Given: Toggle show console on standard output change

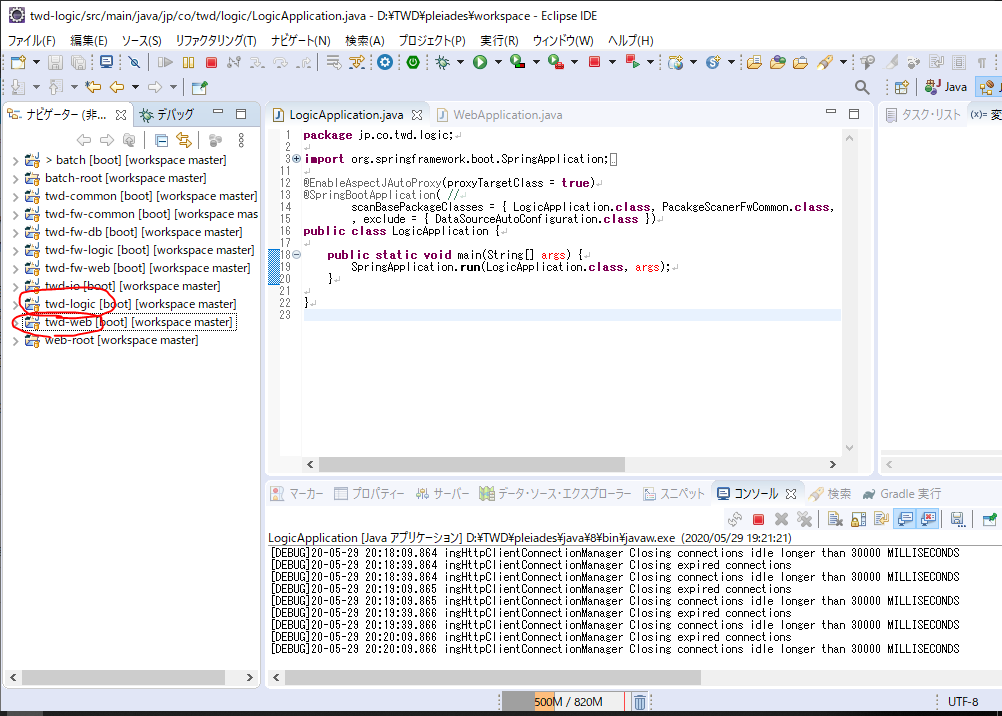Looking at the screenshot, I should [905, 519].
